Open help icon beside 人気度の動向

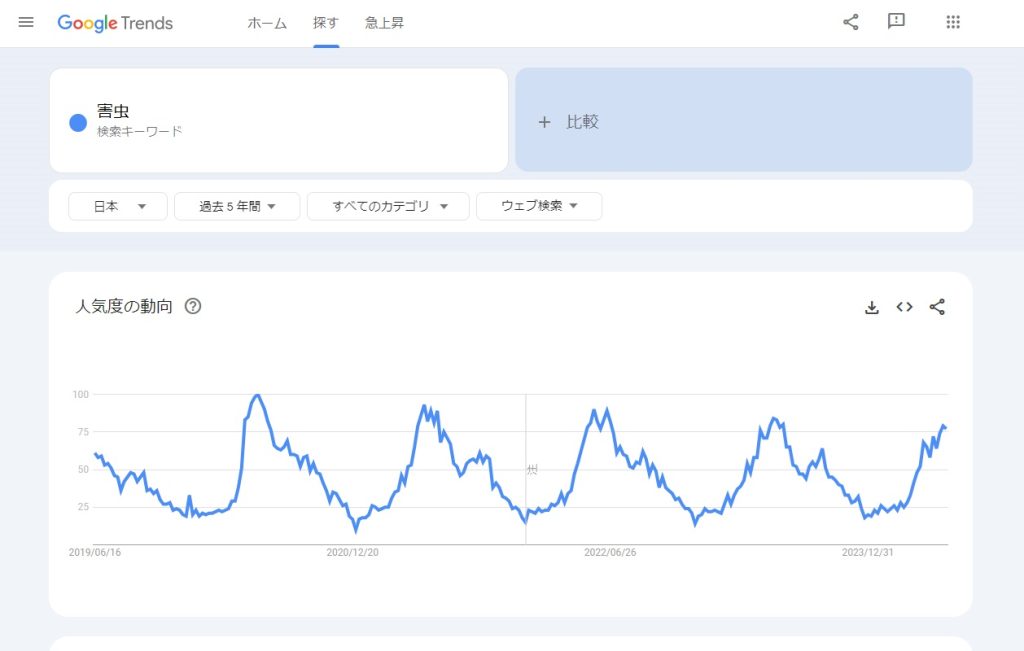tap(193, 306)
